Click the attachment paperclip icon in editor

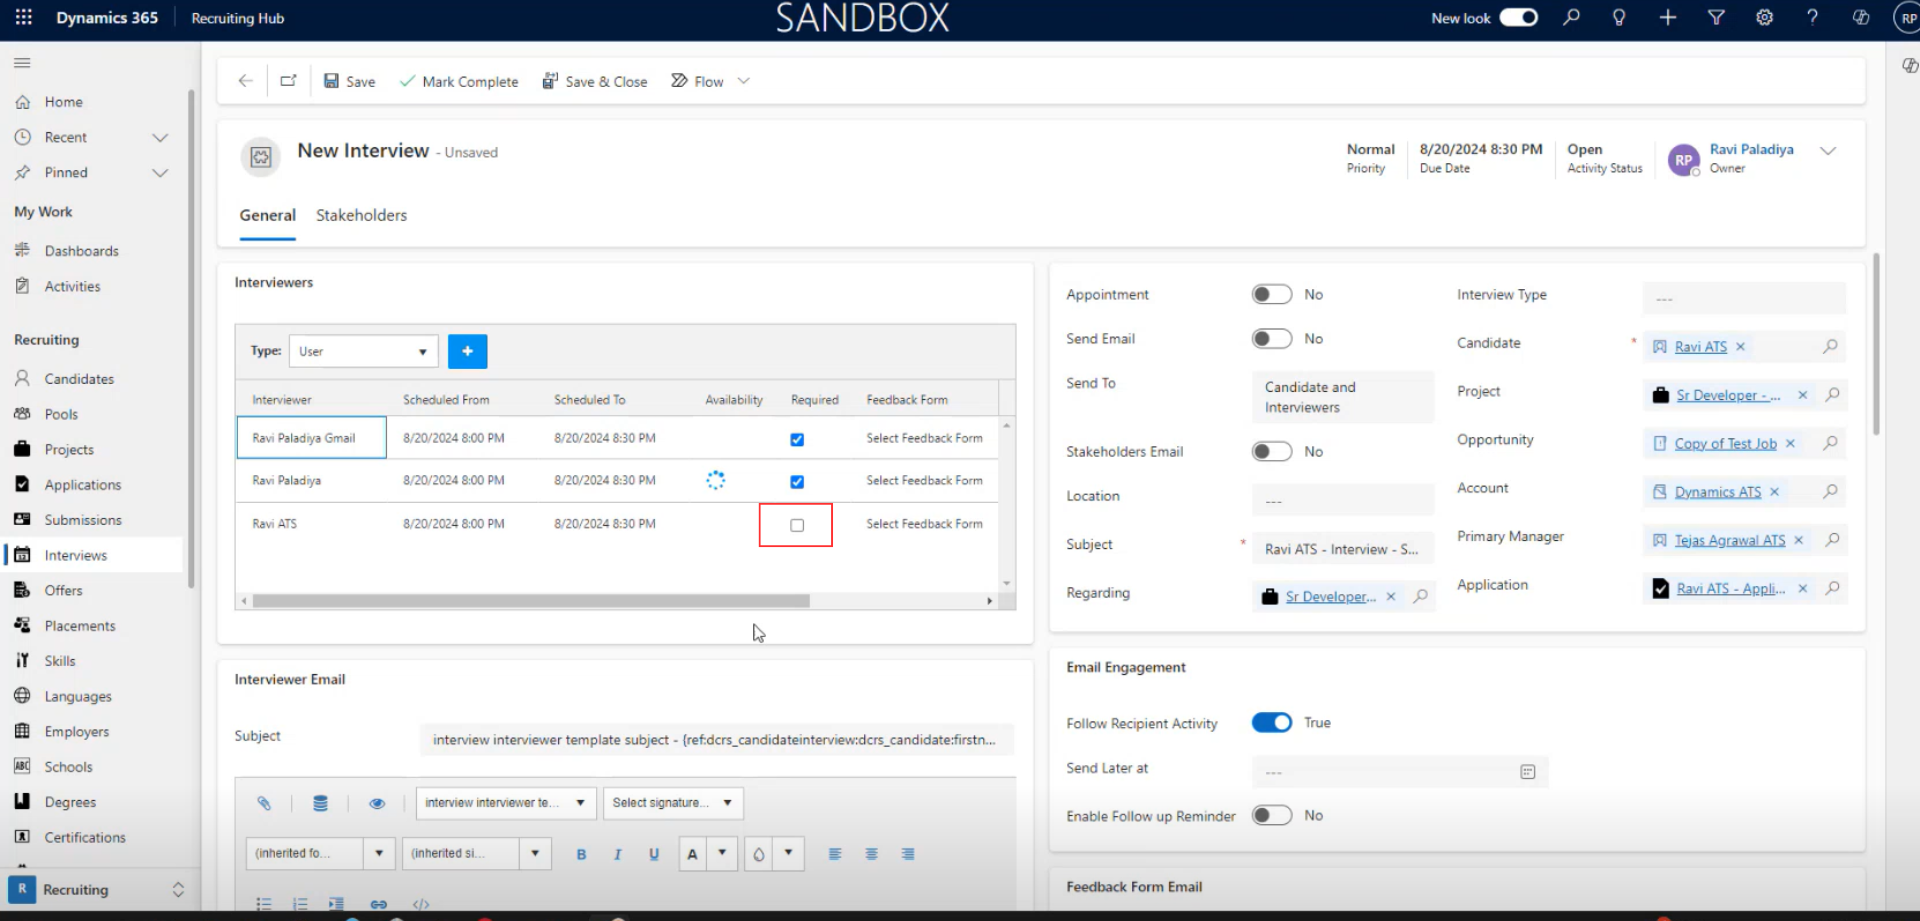pos(264,803)
